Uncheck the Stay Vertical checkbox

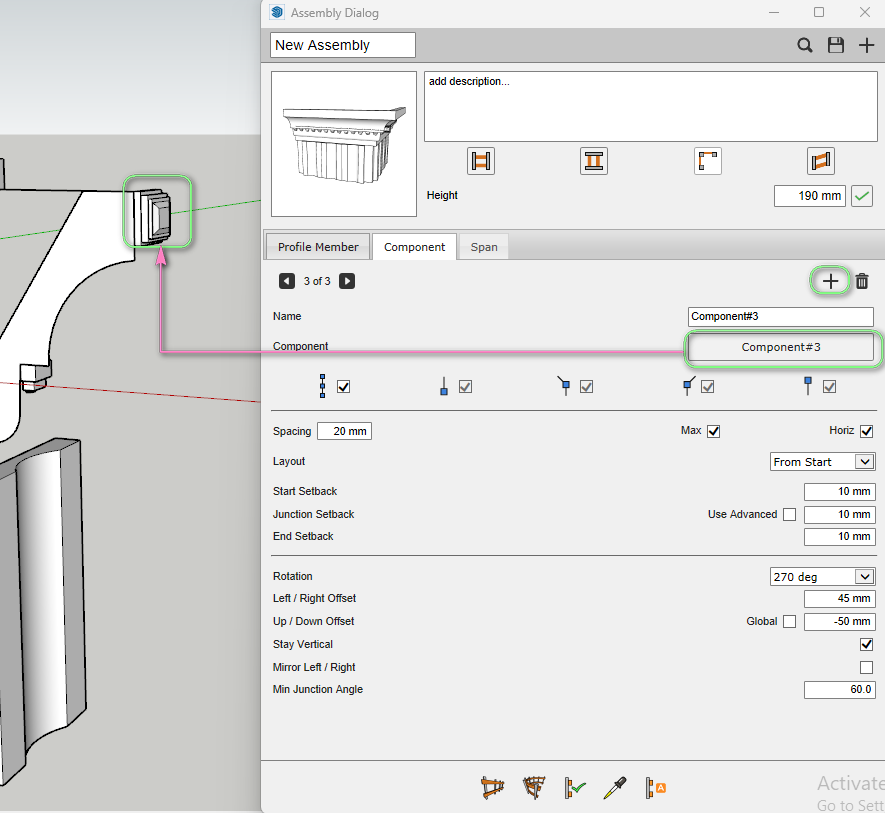point(866,645)
